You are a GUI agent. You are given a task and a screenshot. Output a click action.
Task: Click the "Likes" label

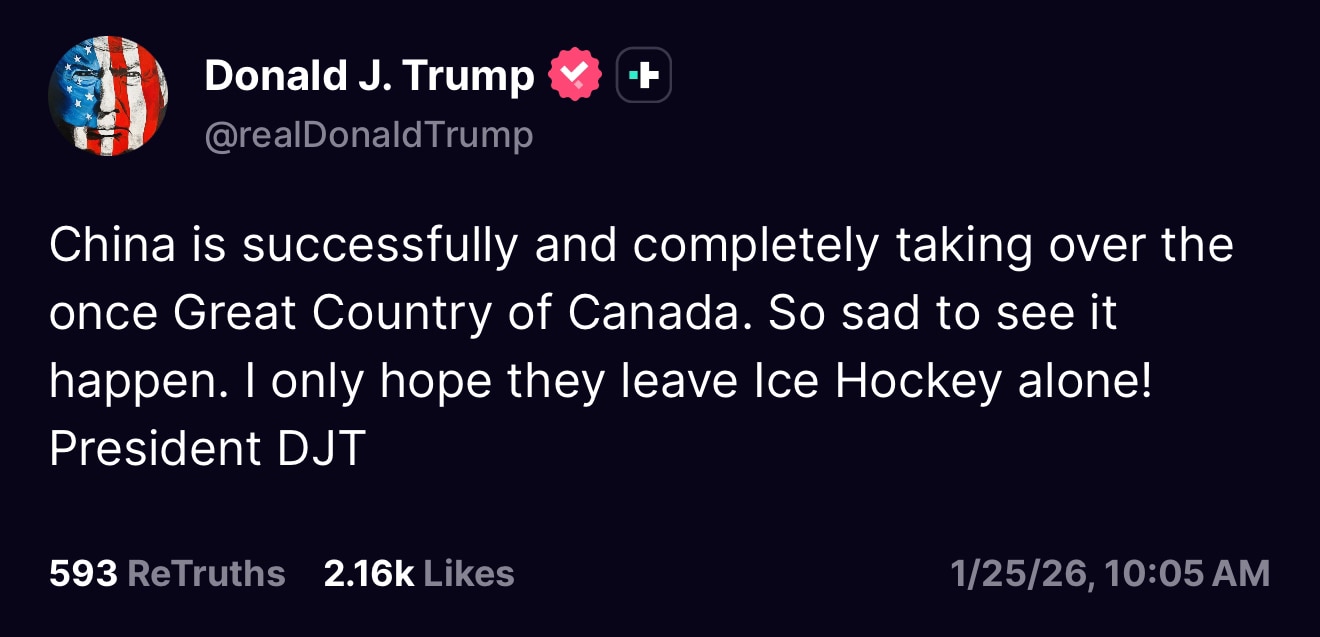coord(469,574)
